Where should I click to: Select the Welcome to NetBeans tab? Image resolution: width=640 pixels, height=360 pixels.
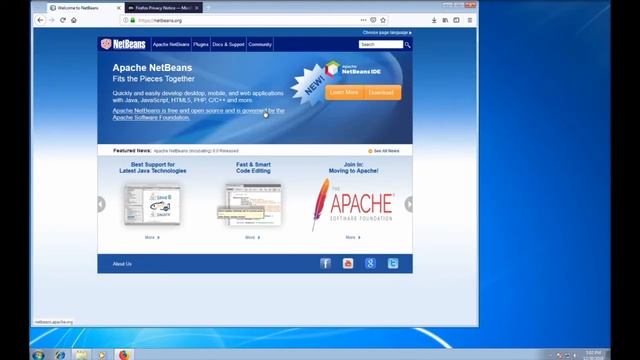pos(85,8)
